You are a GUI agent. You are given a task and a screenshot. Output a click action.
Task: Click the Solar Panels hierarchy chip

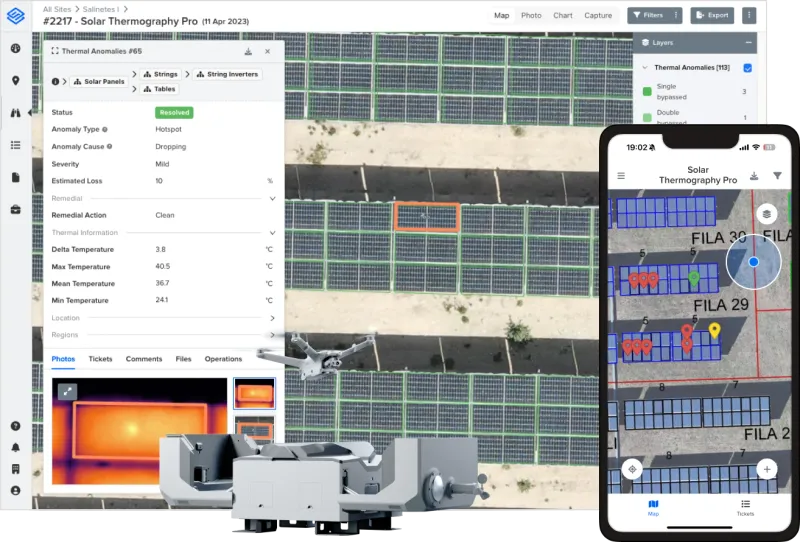99,82
